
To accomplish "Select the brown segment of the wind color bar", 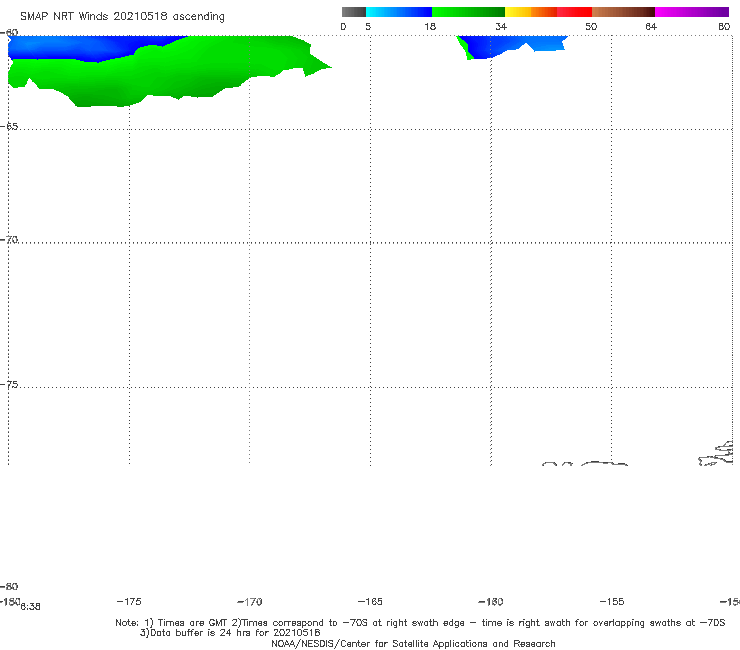I will click(x=623, y=12).
